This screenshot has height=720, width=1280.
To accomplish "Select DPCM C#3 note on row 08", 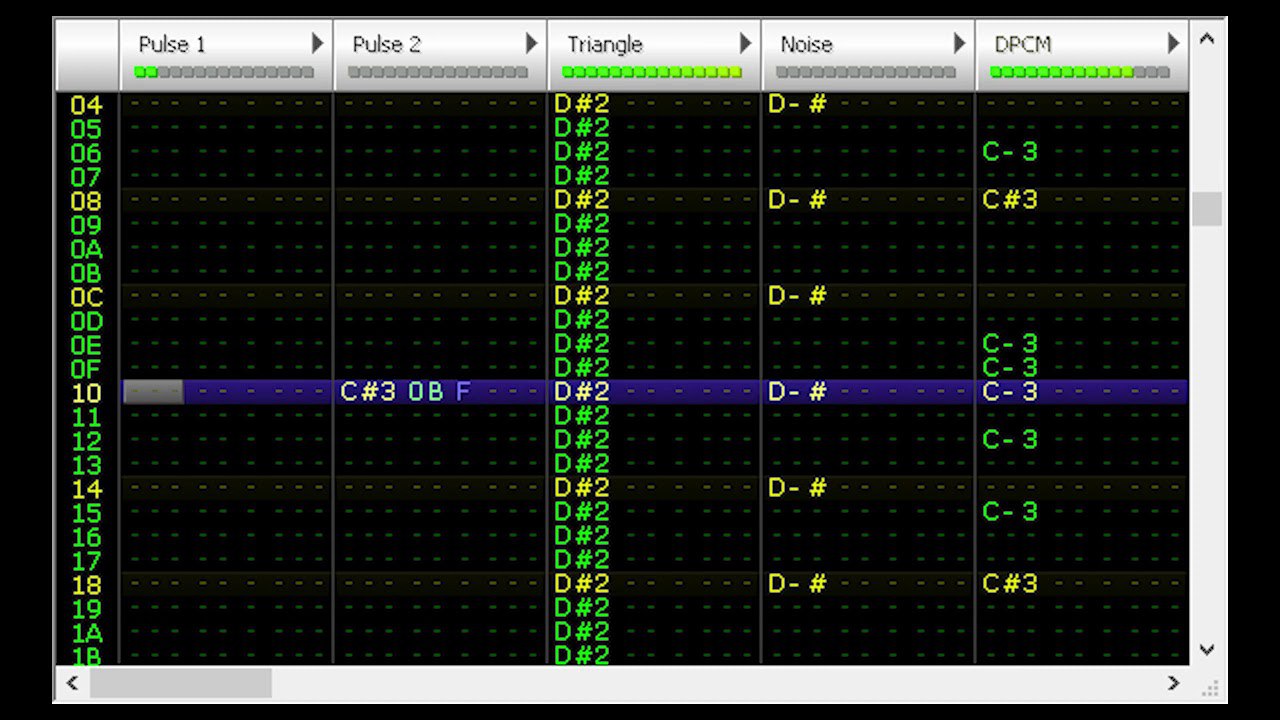I will pyautogui.click(x=1010, y=199).
